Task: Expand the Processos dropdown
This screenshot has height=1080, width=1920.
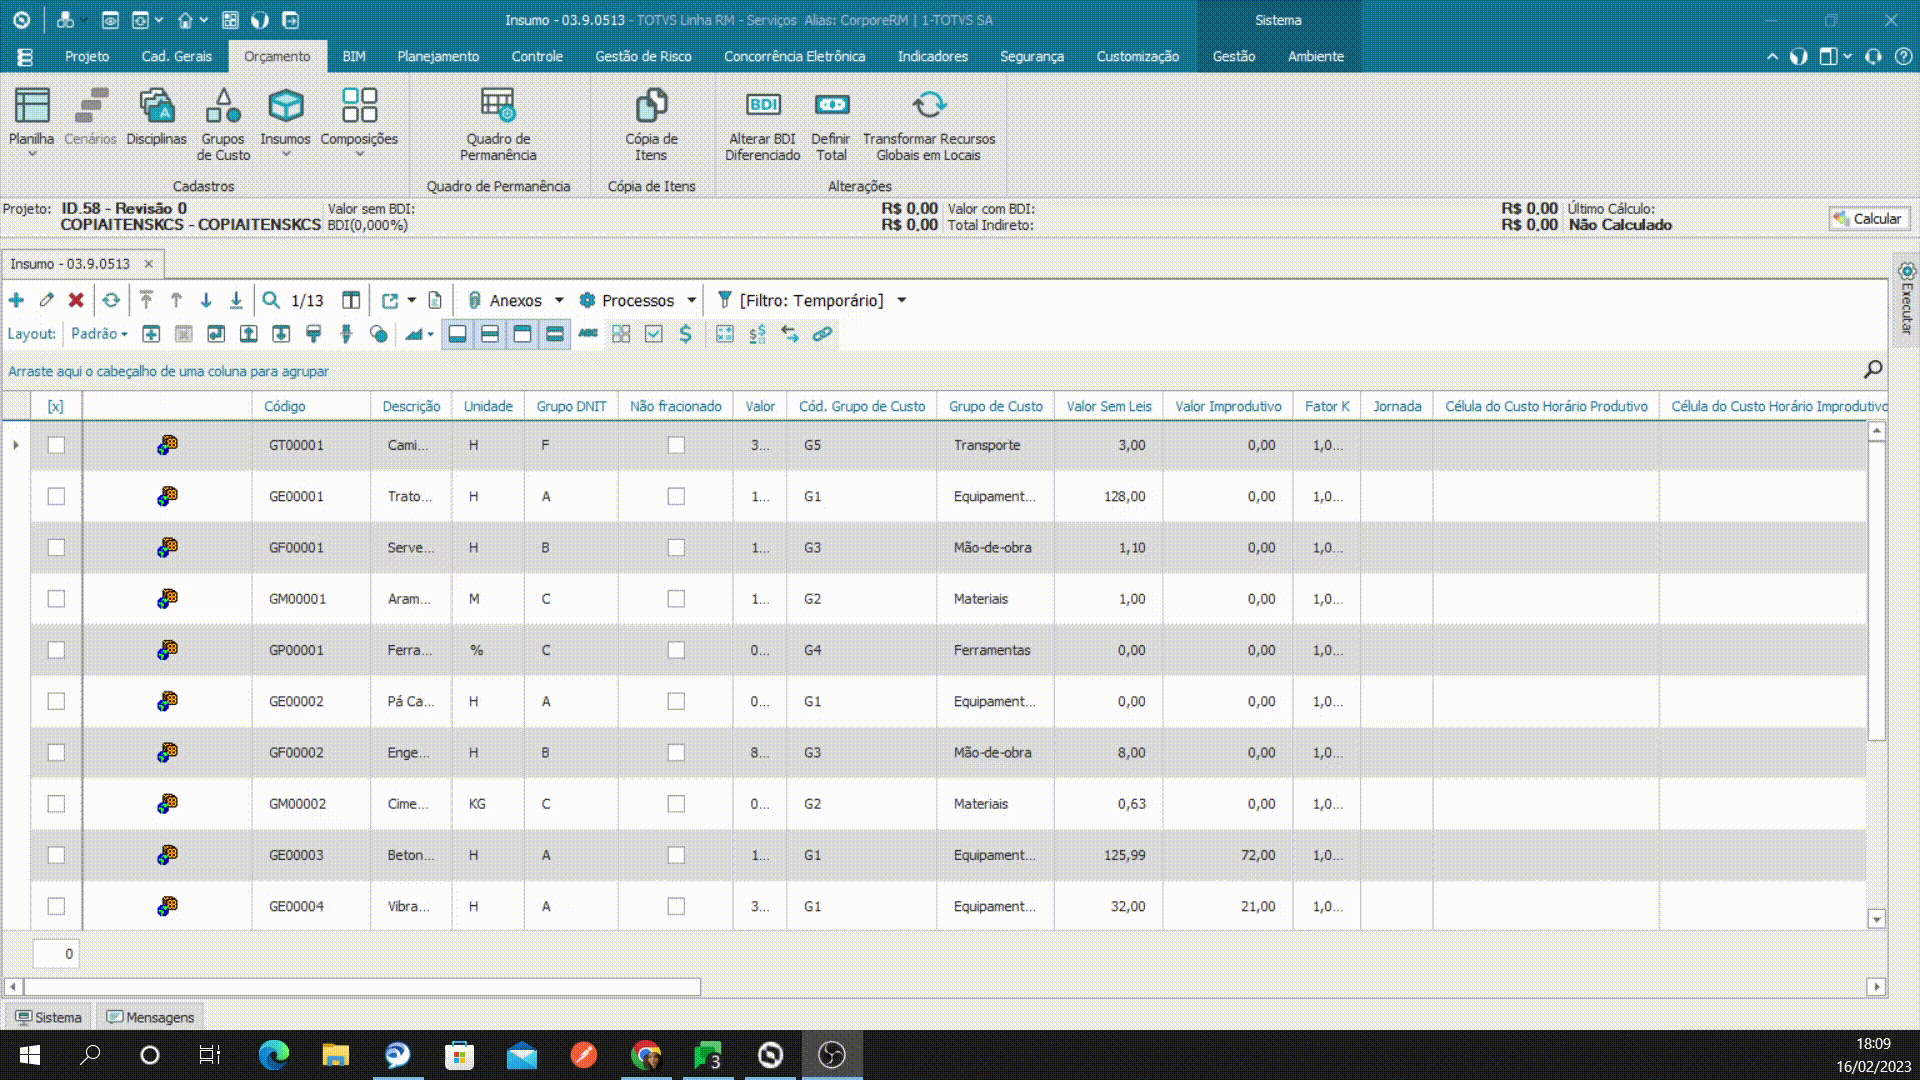Action: coord(691,300)
